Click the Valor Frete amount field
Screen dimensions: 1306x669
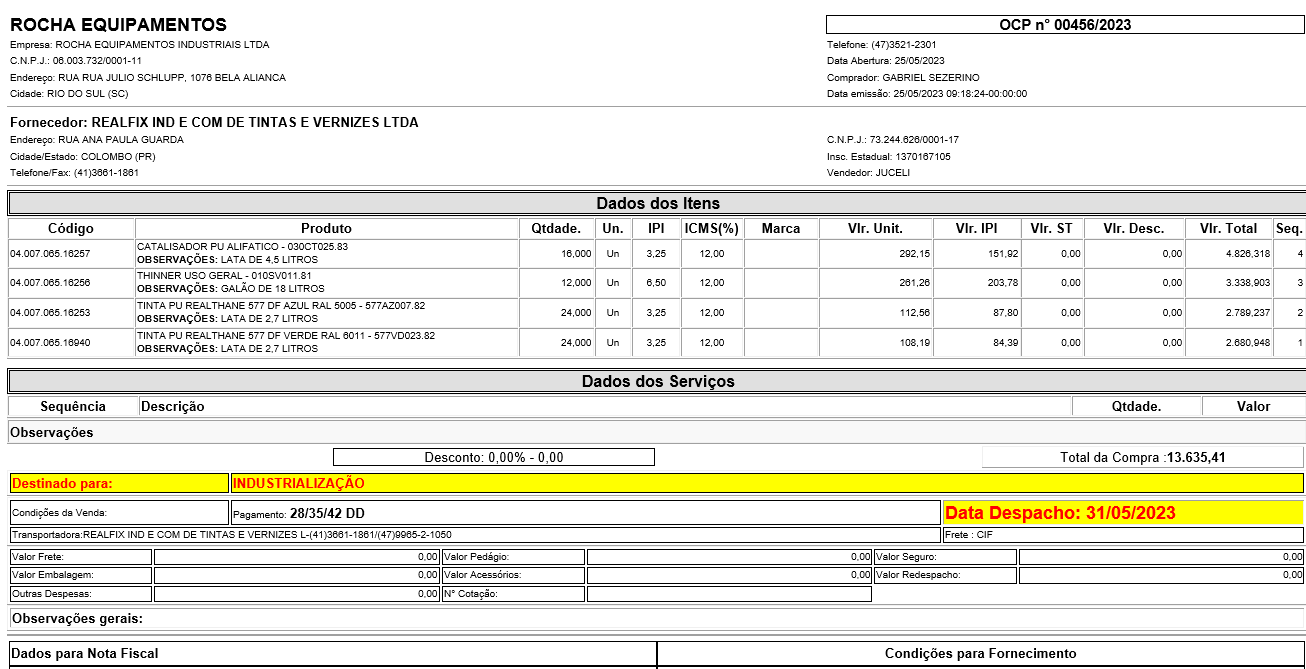click(x=296, y=556)
